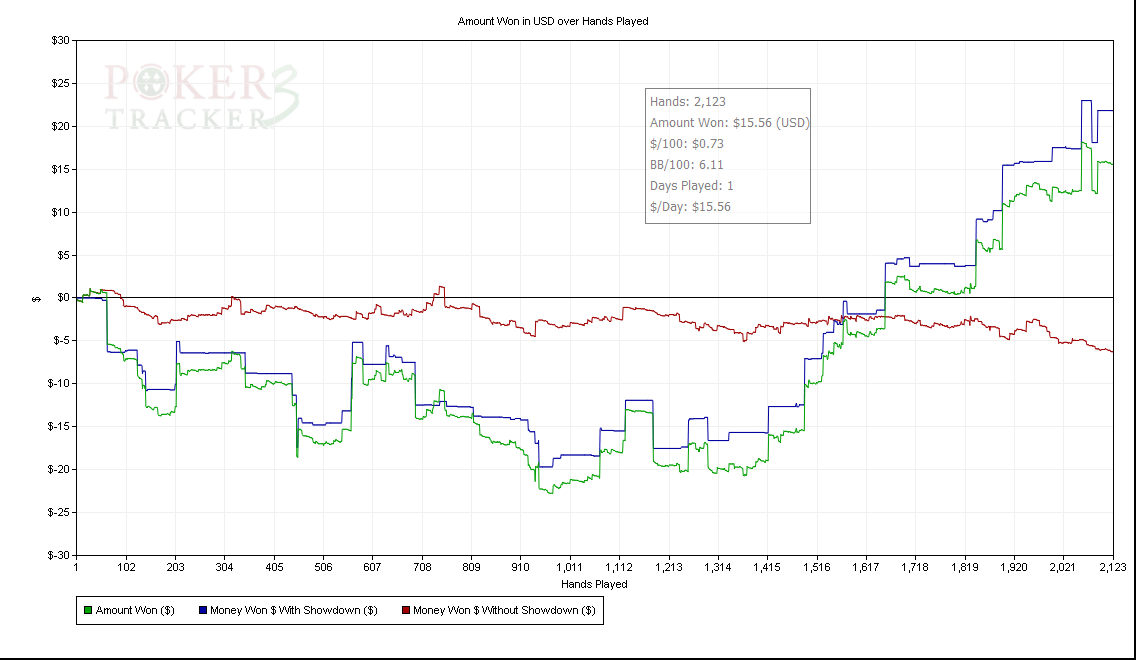The width and height of the screenshot is (1136, 660).
Task: Click the 607 x-axis tick label
Action: pos(372,567)
